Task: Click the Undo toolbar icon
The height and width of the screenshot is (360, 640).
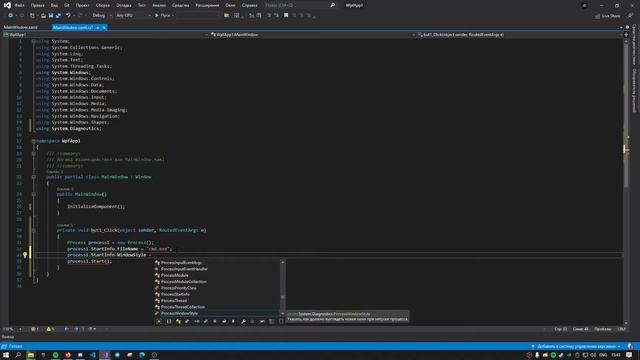Action: 68,15
